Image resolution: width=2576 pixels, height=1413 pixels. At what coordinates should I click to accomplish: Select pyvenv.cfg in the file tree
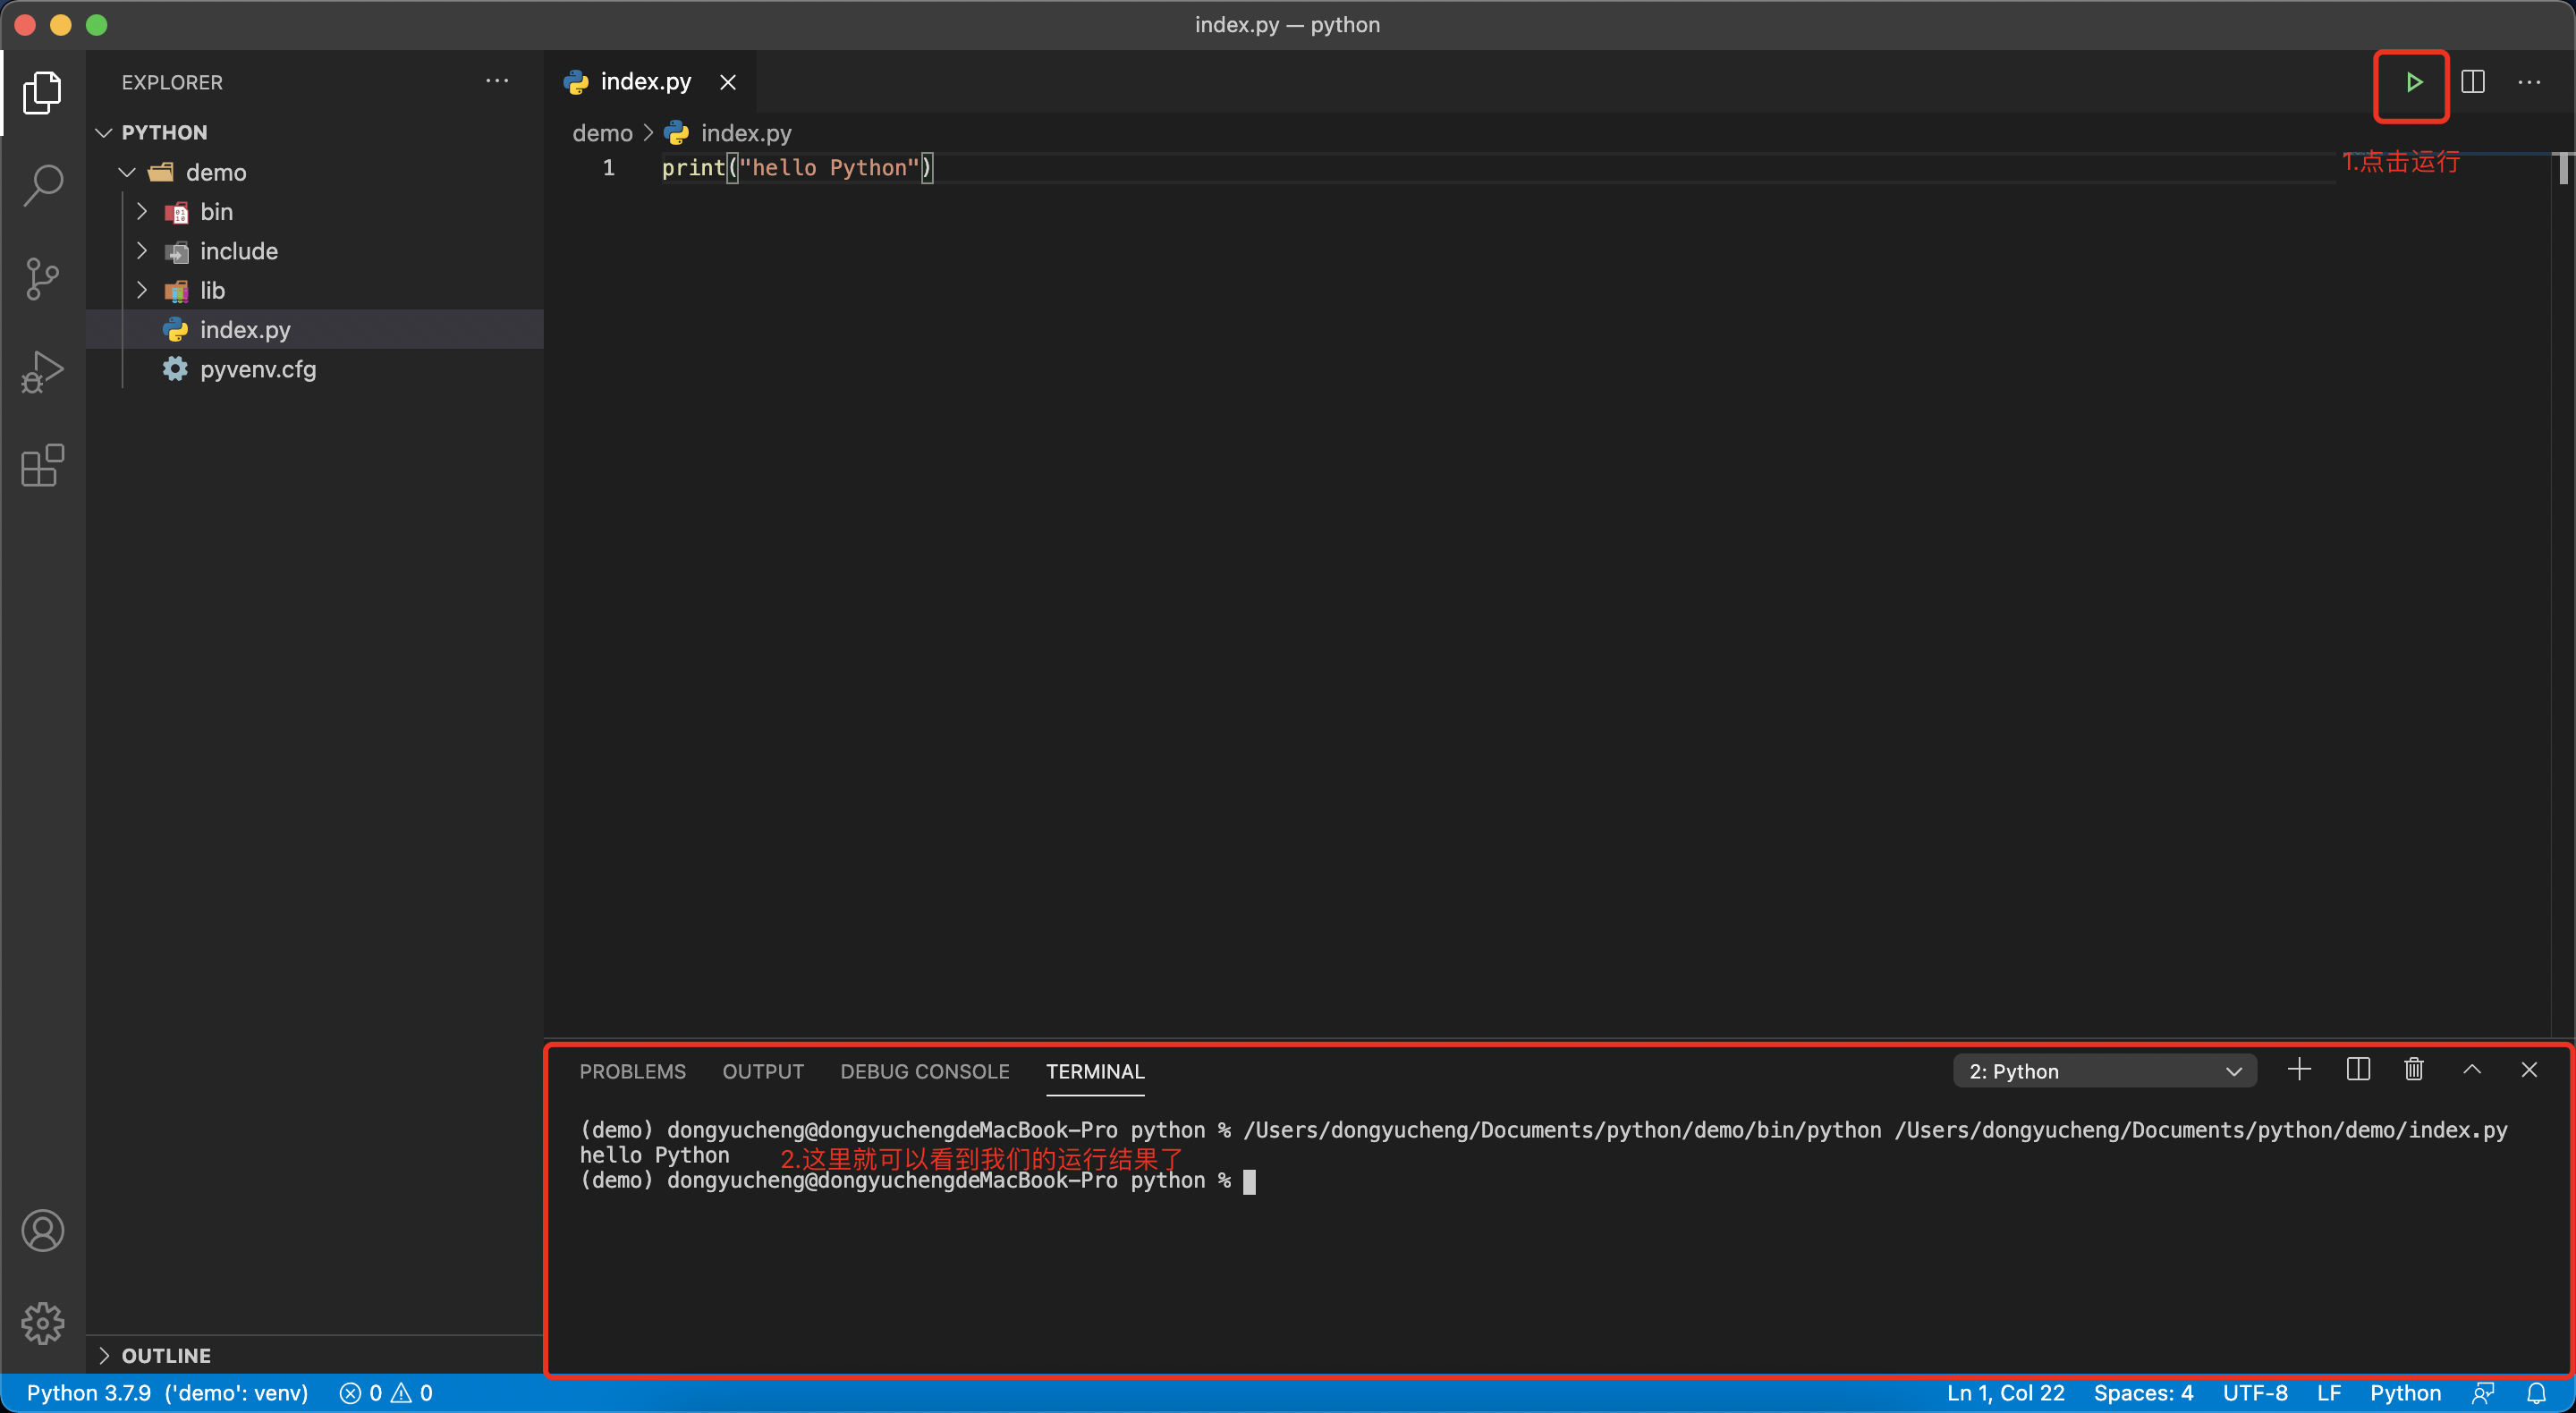[315, 369]
